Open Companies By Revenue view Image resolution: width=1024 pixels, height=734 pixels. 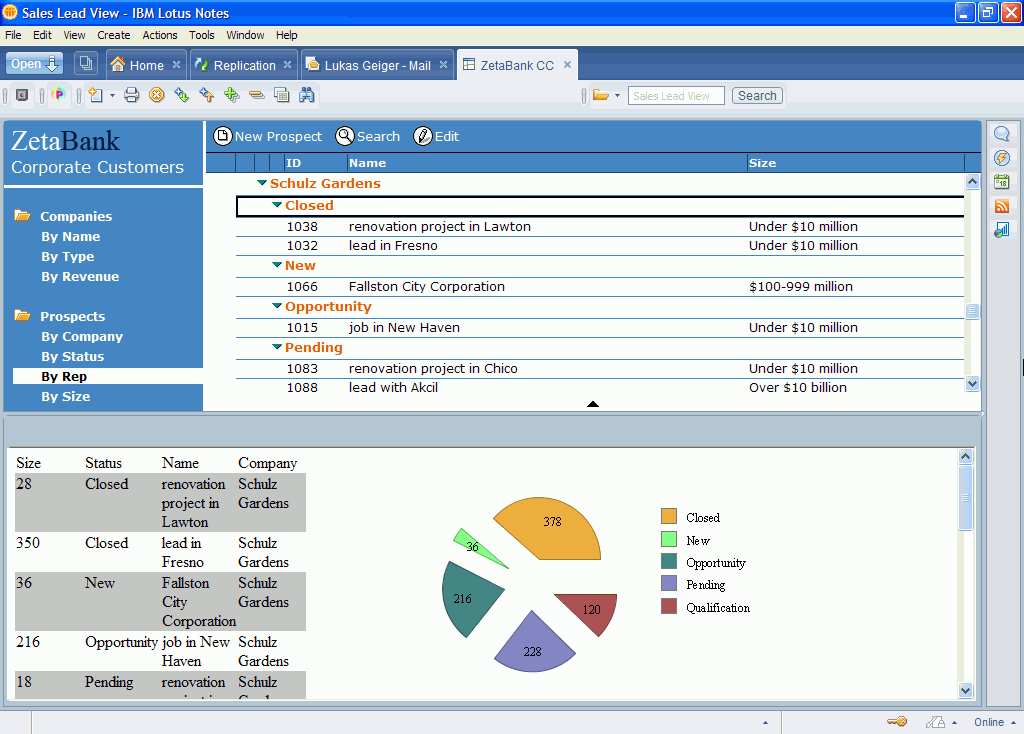coord(80,277)
